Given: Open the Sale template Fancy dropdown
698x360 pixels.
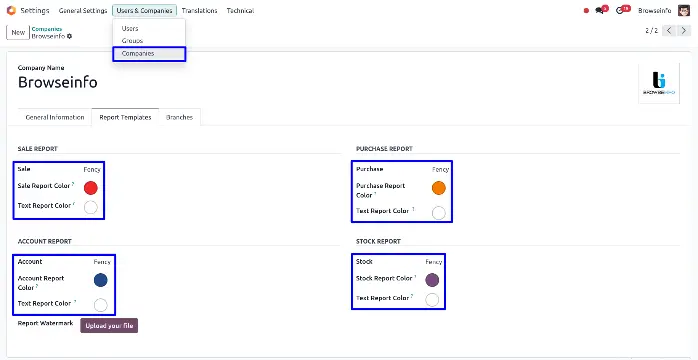Looking at the screenshot, I should (x=92, y=170).
